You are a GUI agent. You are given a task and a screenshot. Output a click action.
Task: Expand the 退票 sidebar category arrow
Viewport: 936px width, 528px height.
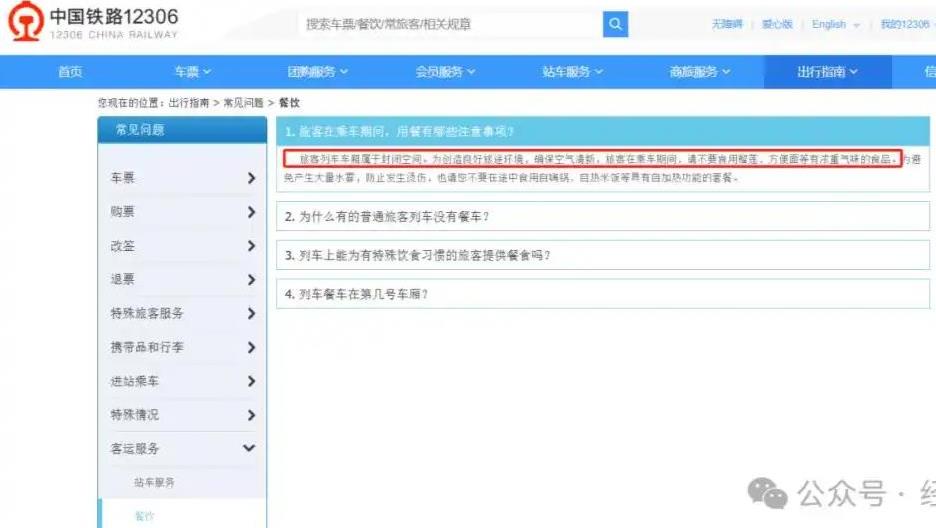point(250,280)
